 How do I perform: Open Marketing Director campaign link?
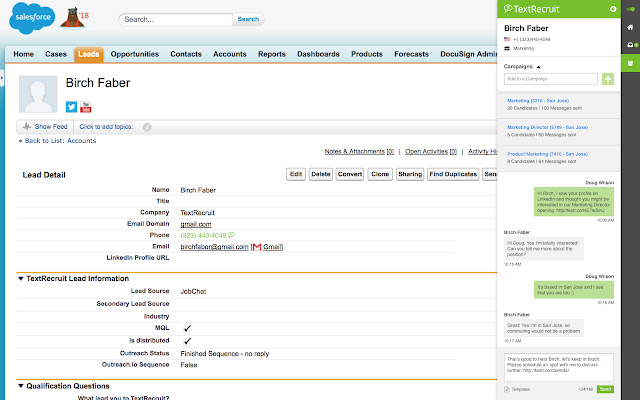click(x=547, y=127)
